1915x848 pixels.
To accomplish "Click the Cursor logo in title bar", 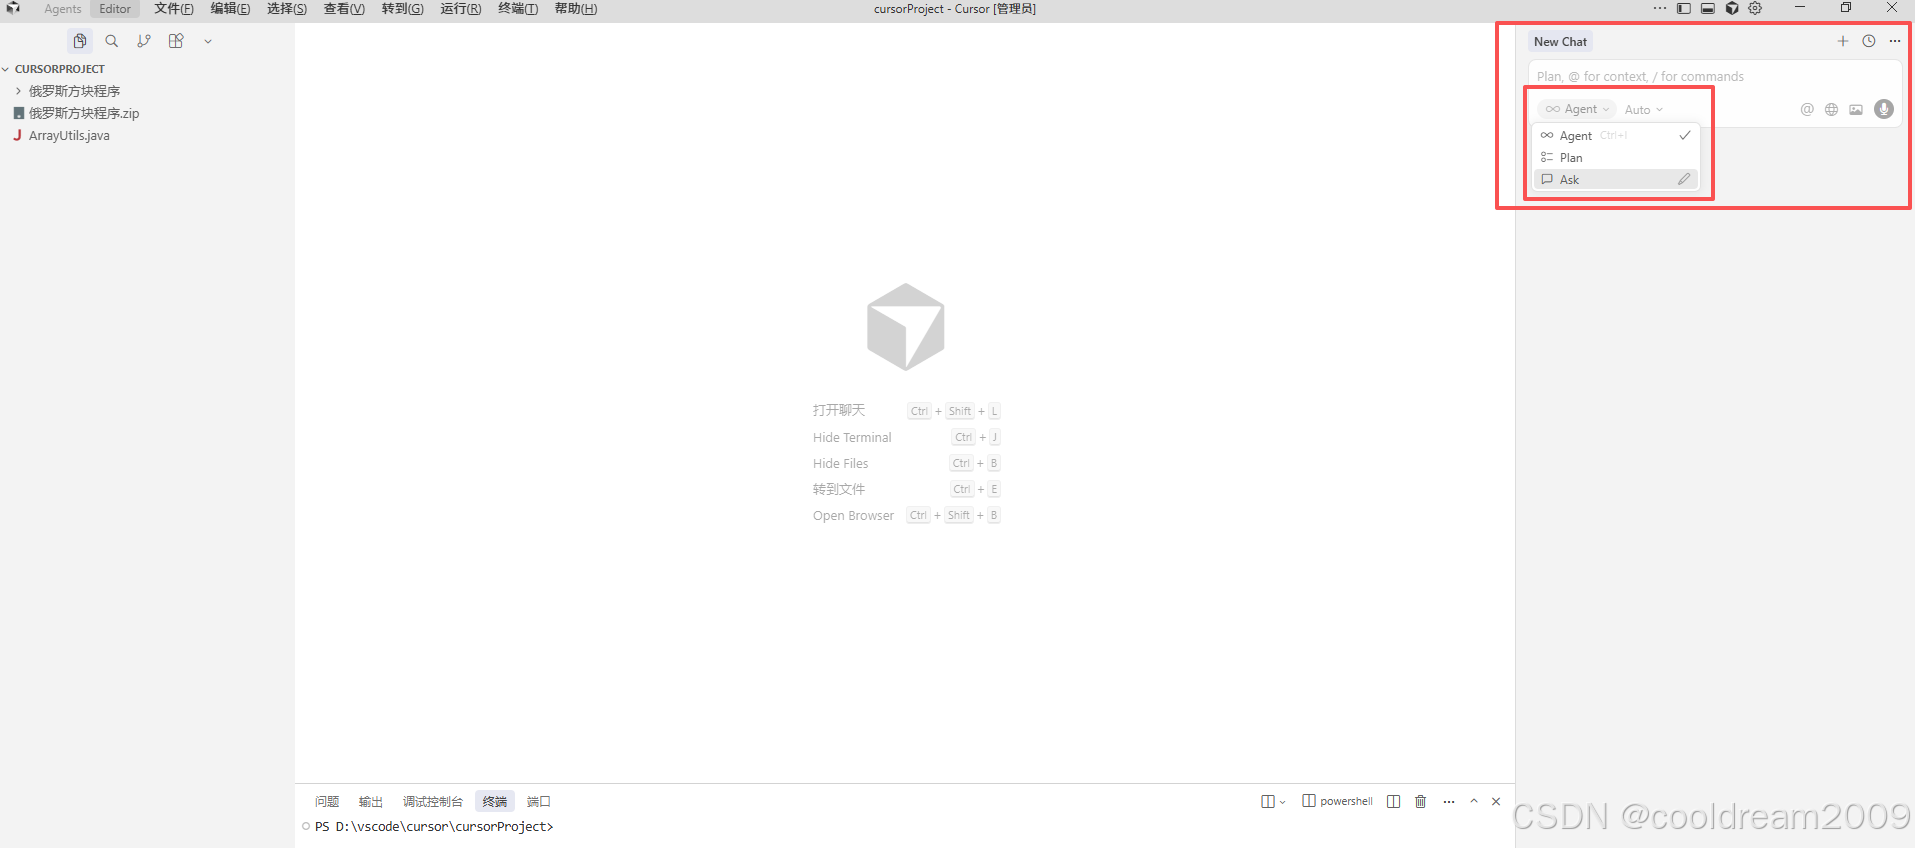I will (x=14, y=8).
